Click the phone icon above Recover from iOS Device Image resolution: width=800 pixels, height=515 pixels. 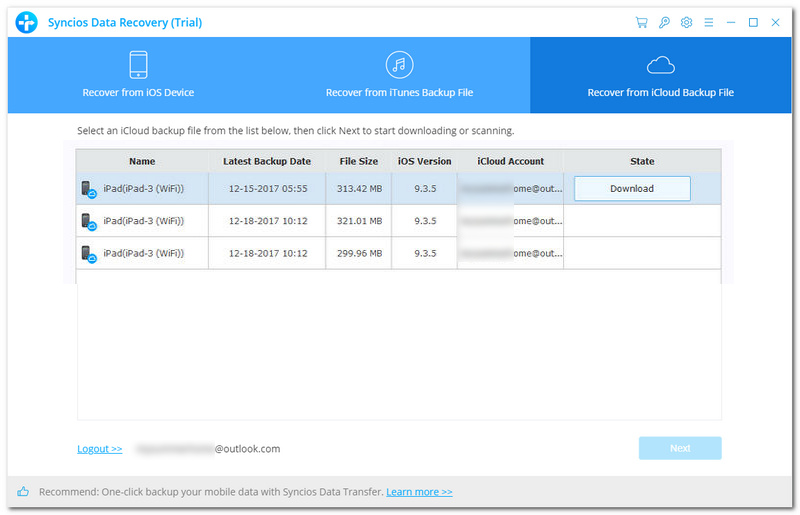point(138,65)
